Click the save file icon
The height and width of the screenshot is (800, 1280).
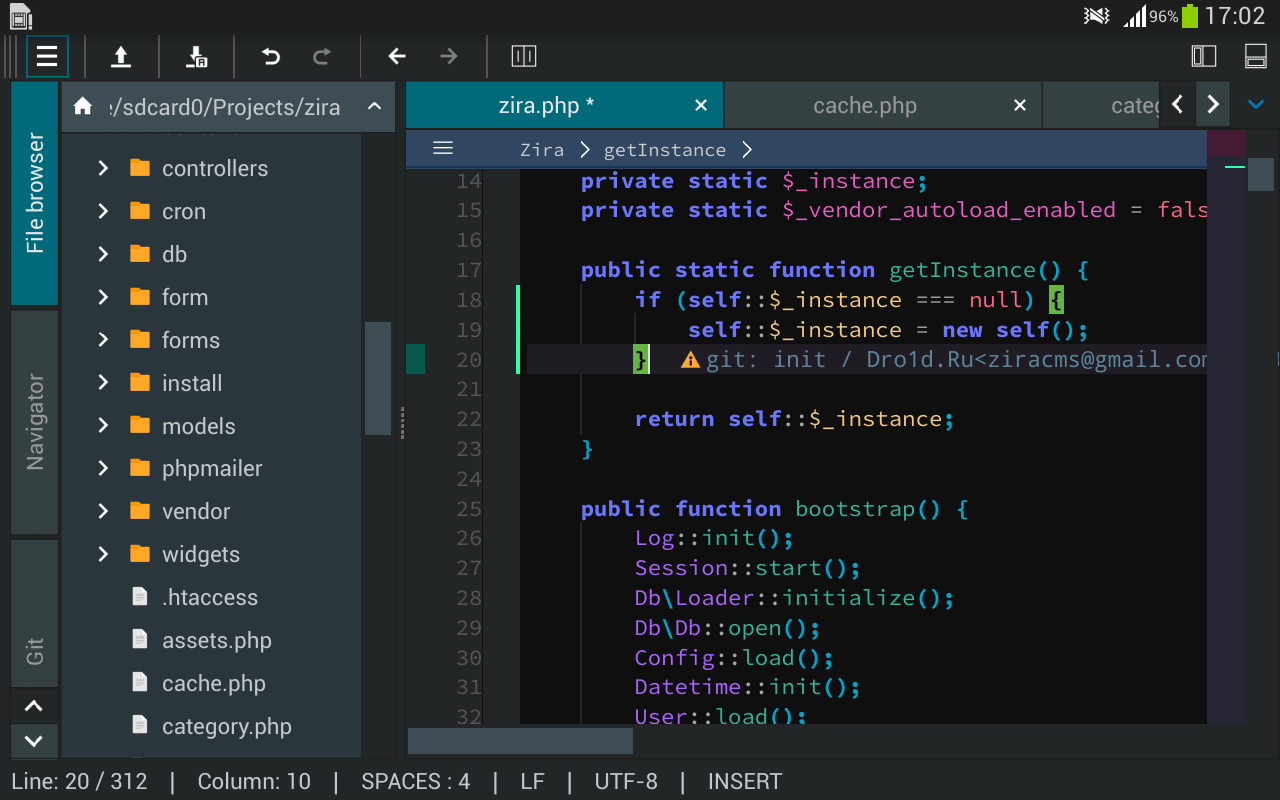click(197, 57)
